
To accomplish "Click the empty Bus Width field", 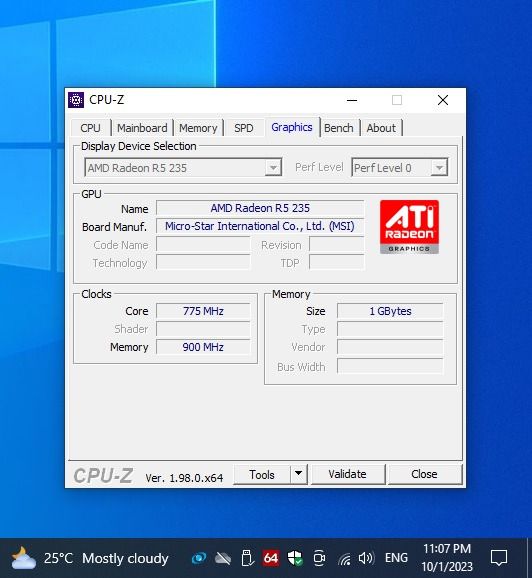I will click(390, 367).
